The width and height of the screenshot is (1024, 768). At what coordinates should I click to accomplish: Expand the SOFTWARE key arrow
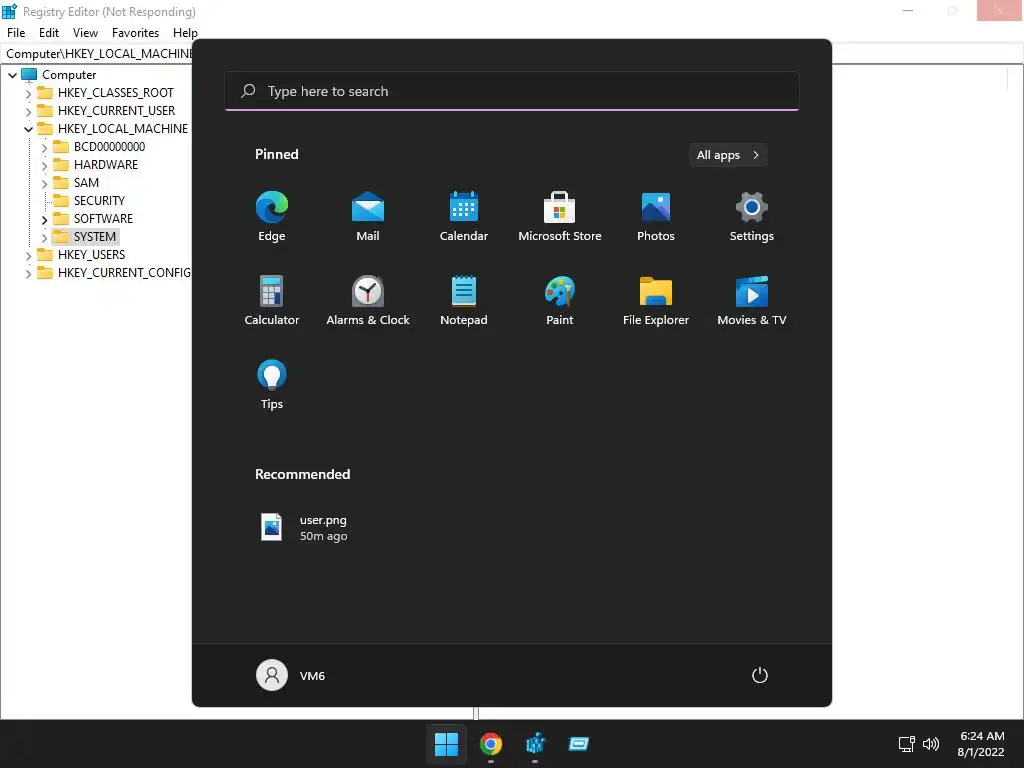44,219
